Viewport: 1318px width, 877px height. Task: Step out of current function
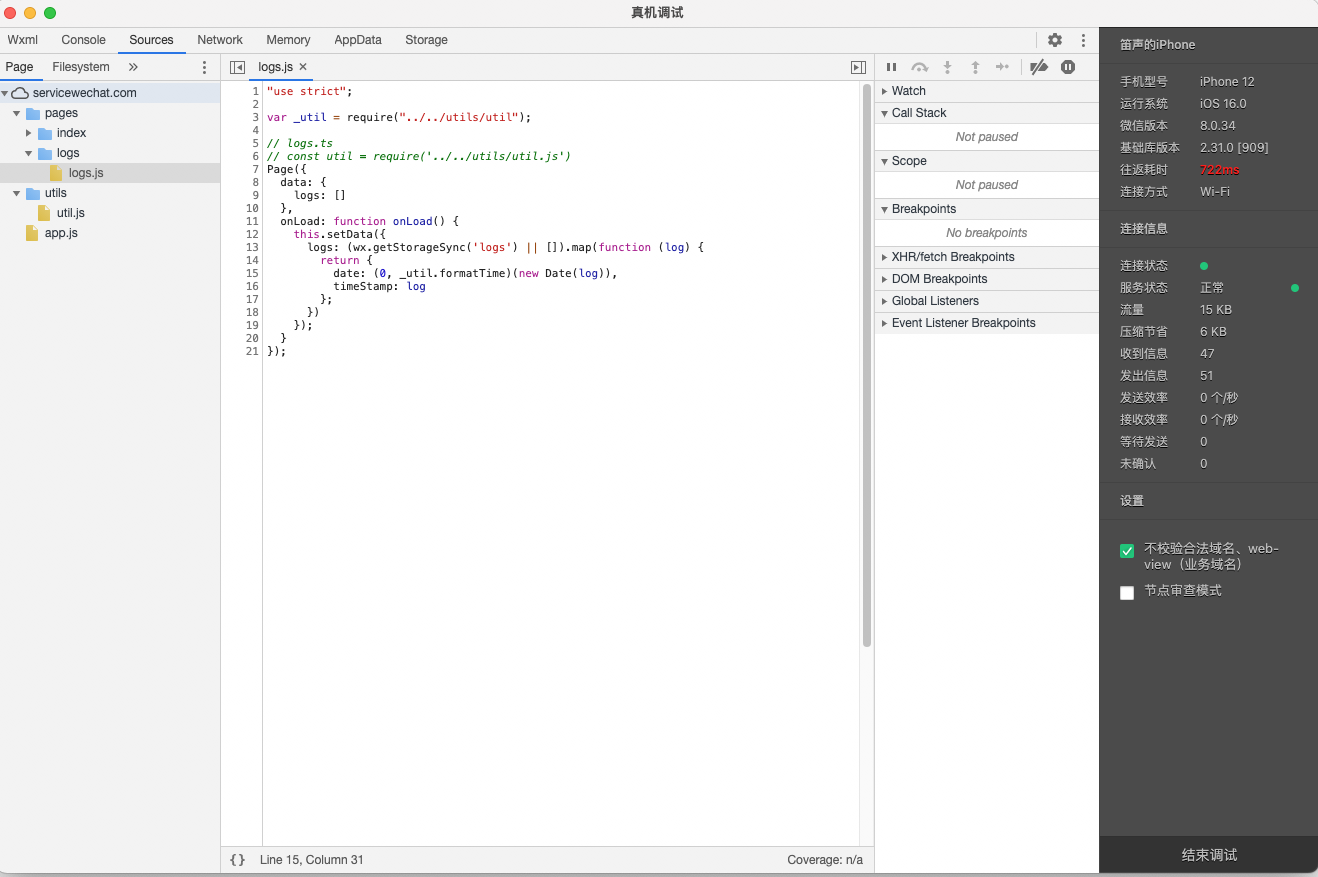(975, 67)
